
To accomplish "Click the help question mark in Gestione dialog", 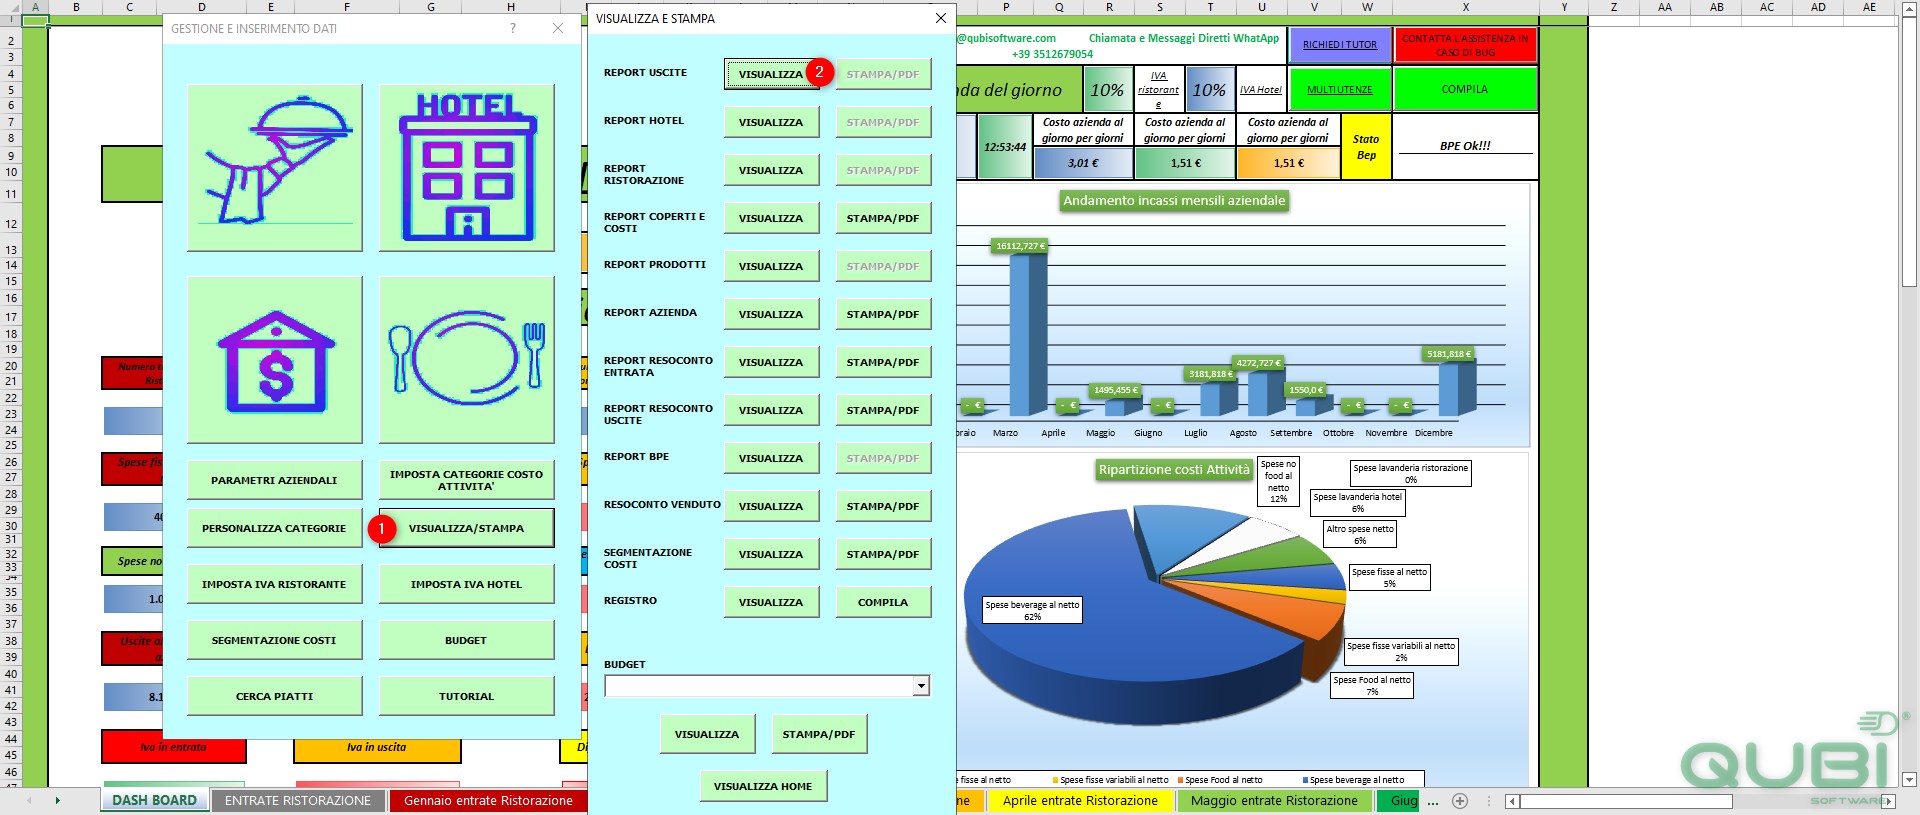I will (x=513, y=29).
